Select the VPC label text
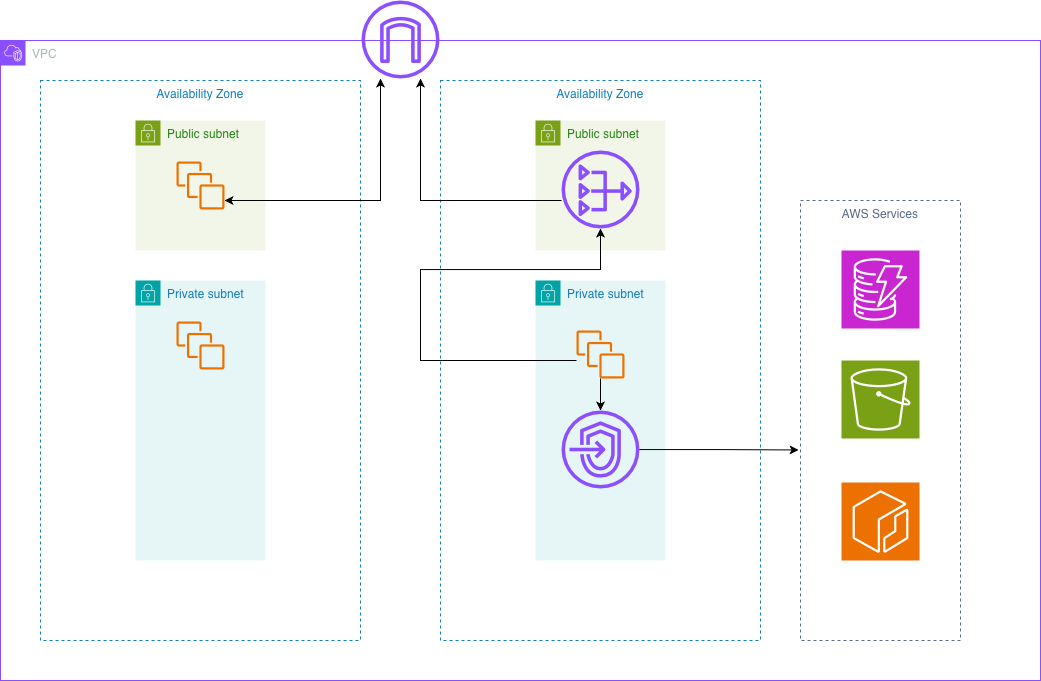Screen dimensions: 1041x681 click(x=45, y=54)
